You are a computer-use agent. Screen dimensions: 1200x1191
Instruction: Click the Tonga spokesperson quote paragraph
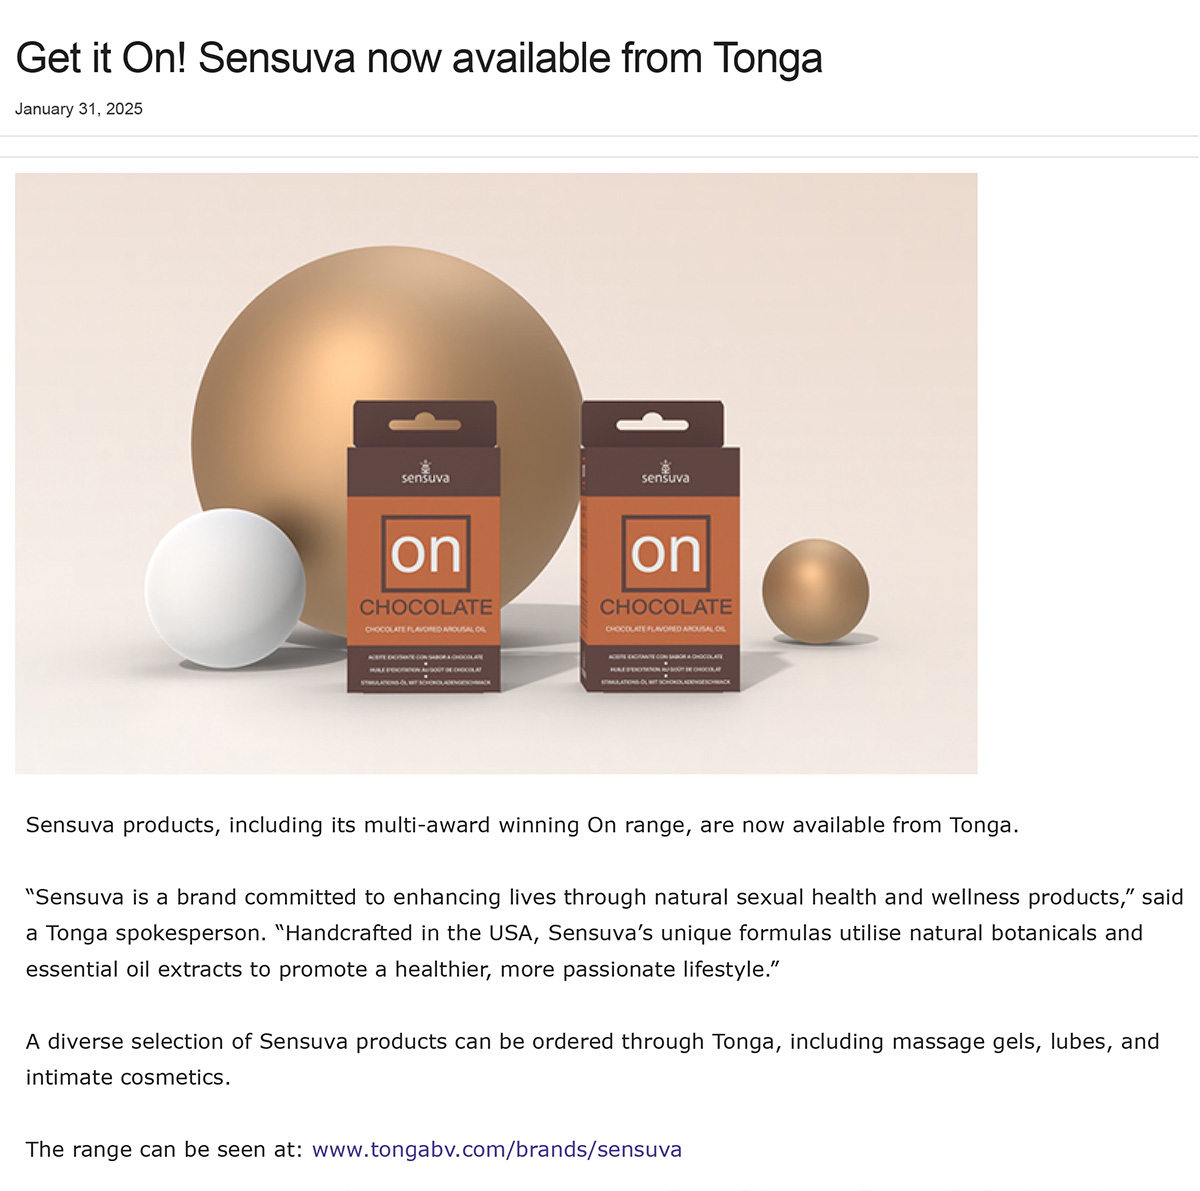pyautogui.click(x=604, y=933)
